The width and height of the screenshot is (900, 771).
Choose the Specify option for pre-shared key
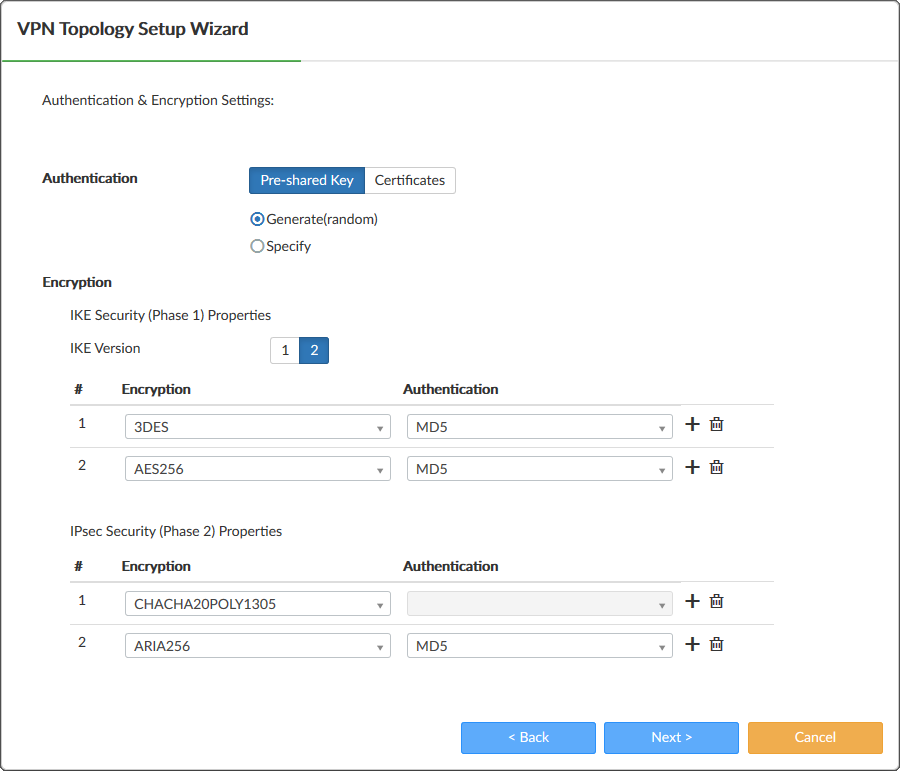(257, 245)
